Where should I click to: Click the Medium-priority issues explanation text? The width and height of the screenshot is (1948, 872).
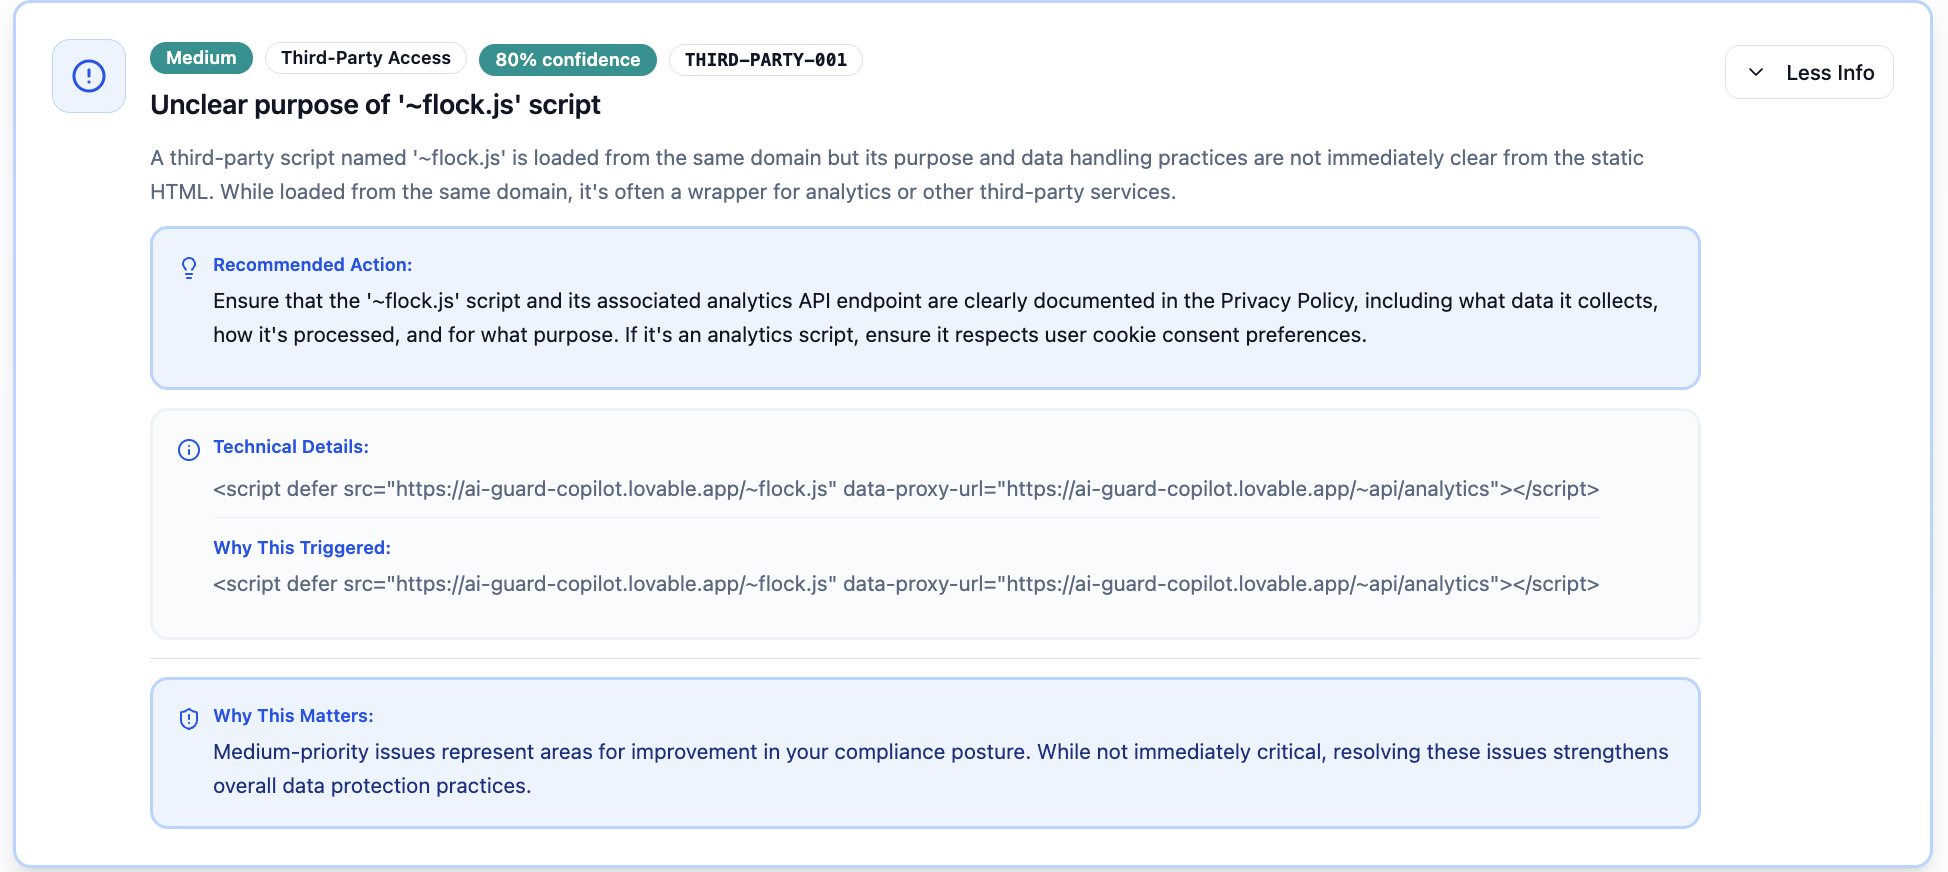[x=940, y=768]
